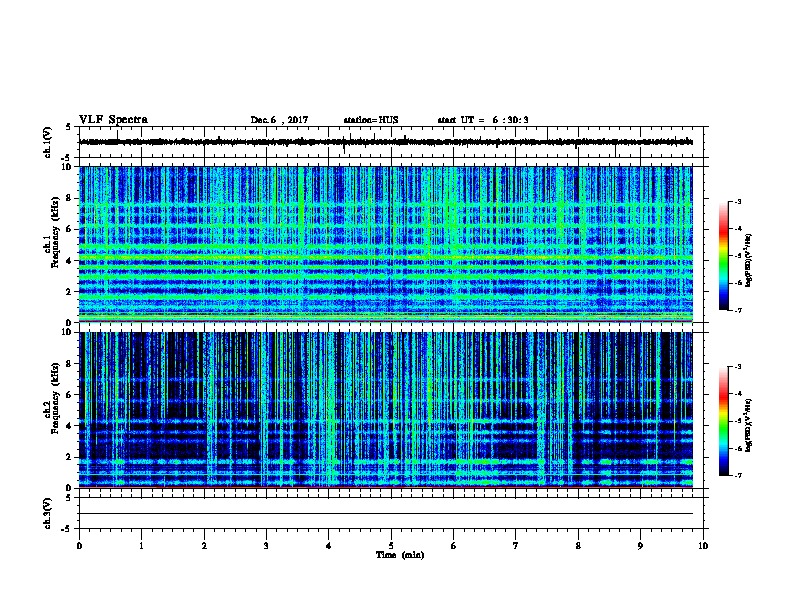Click the "start UT = 6:30:3" header text
Image resolution: width=792 pixels, height=612 pixels.
(483, 120)
